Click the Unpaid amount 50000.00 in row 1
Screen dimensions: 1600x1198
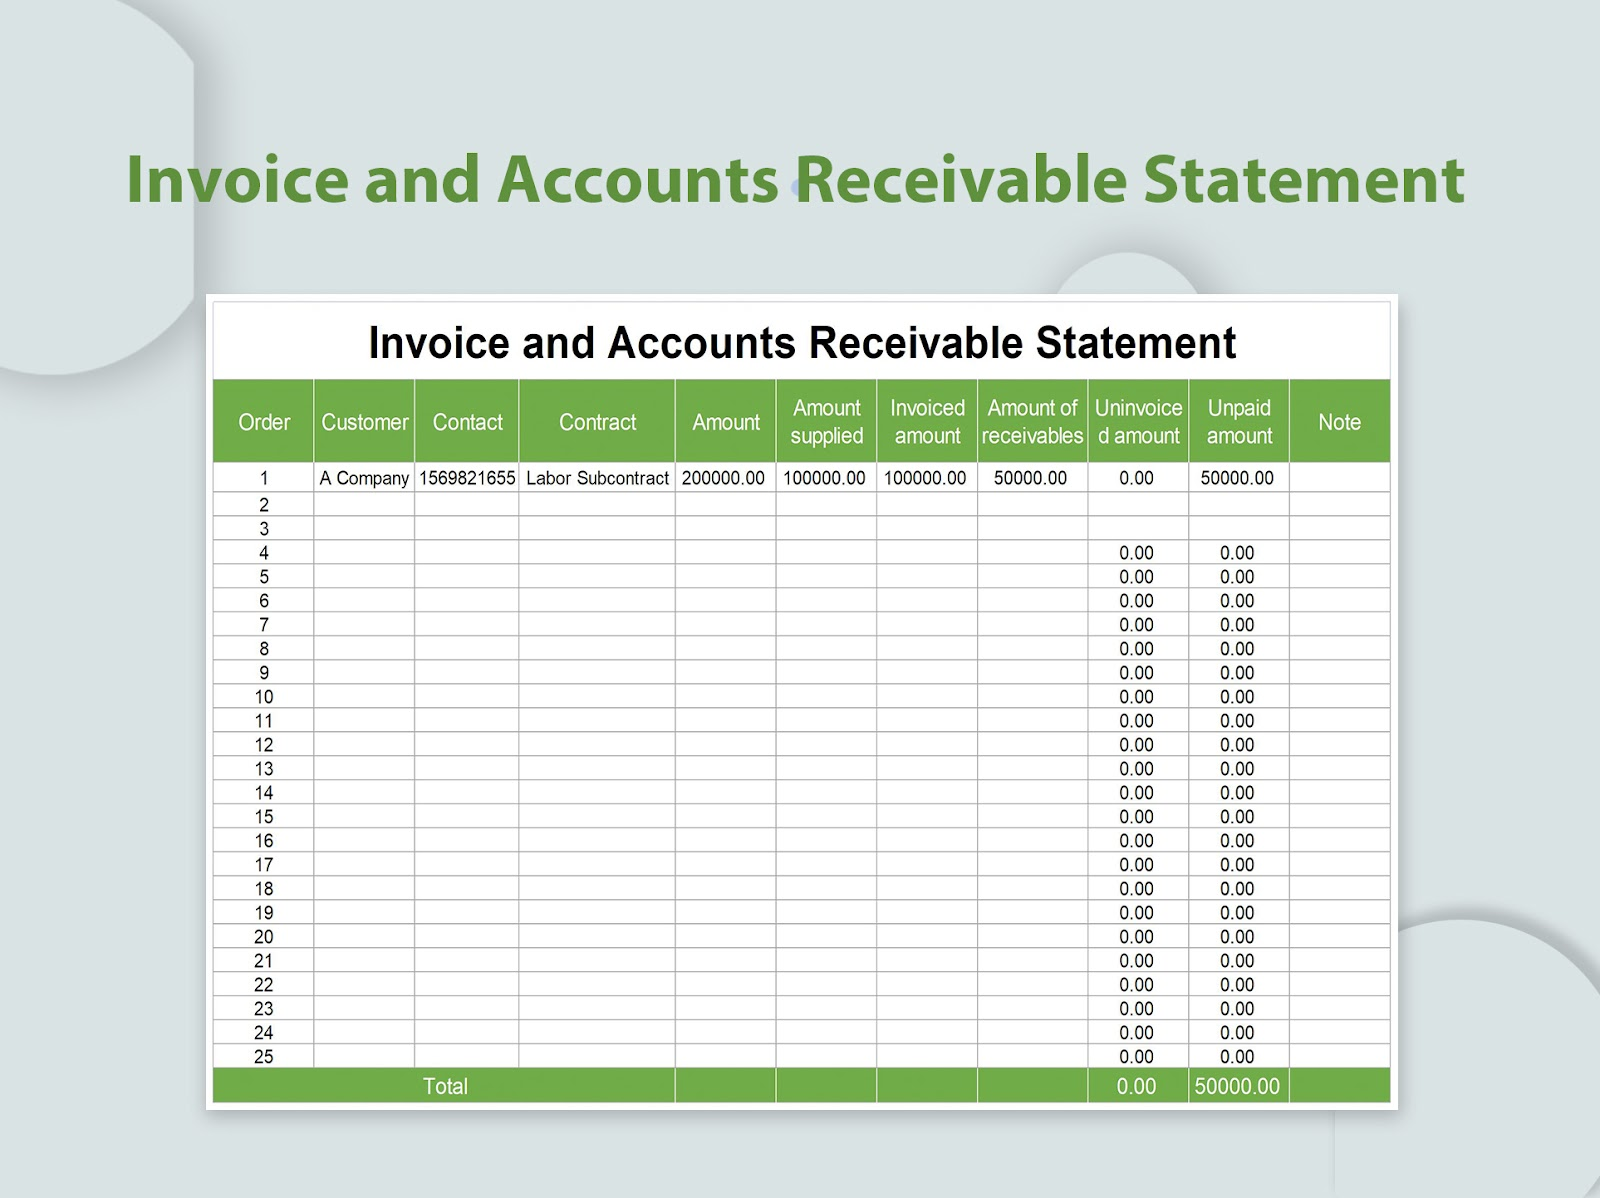pyautogui.click(x=1238, y=478)
